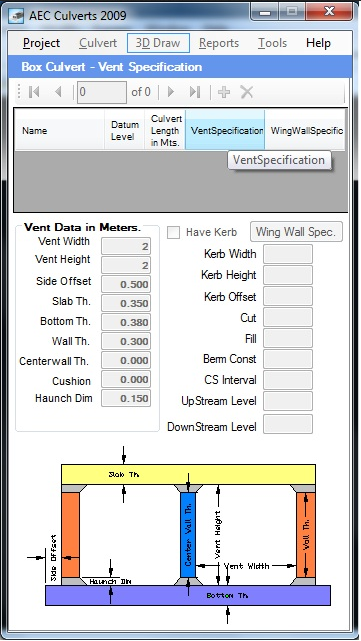Click the 'of 0' record count text

141,92
